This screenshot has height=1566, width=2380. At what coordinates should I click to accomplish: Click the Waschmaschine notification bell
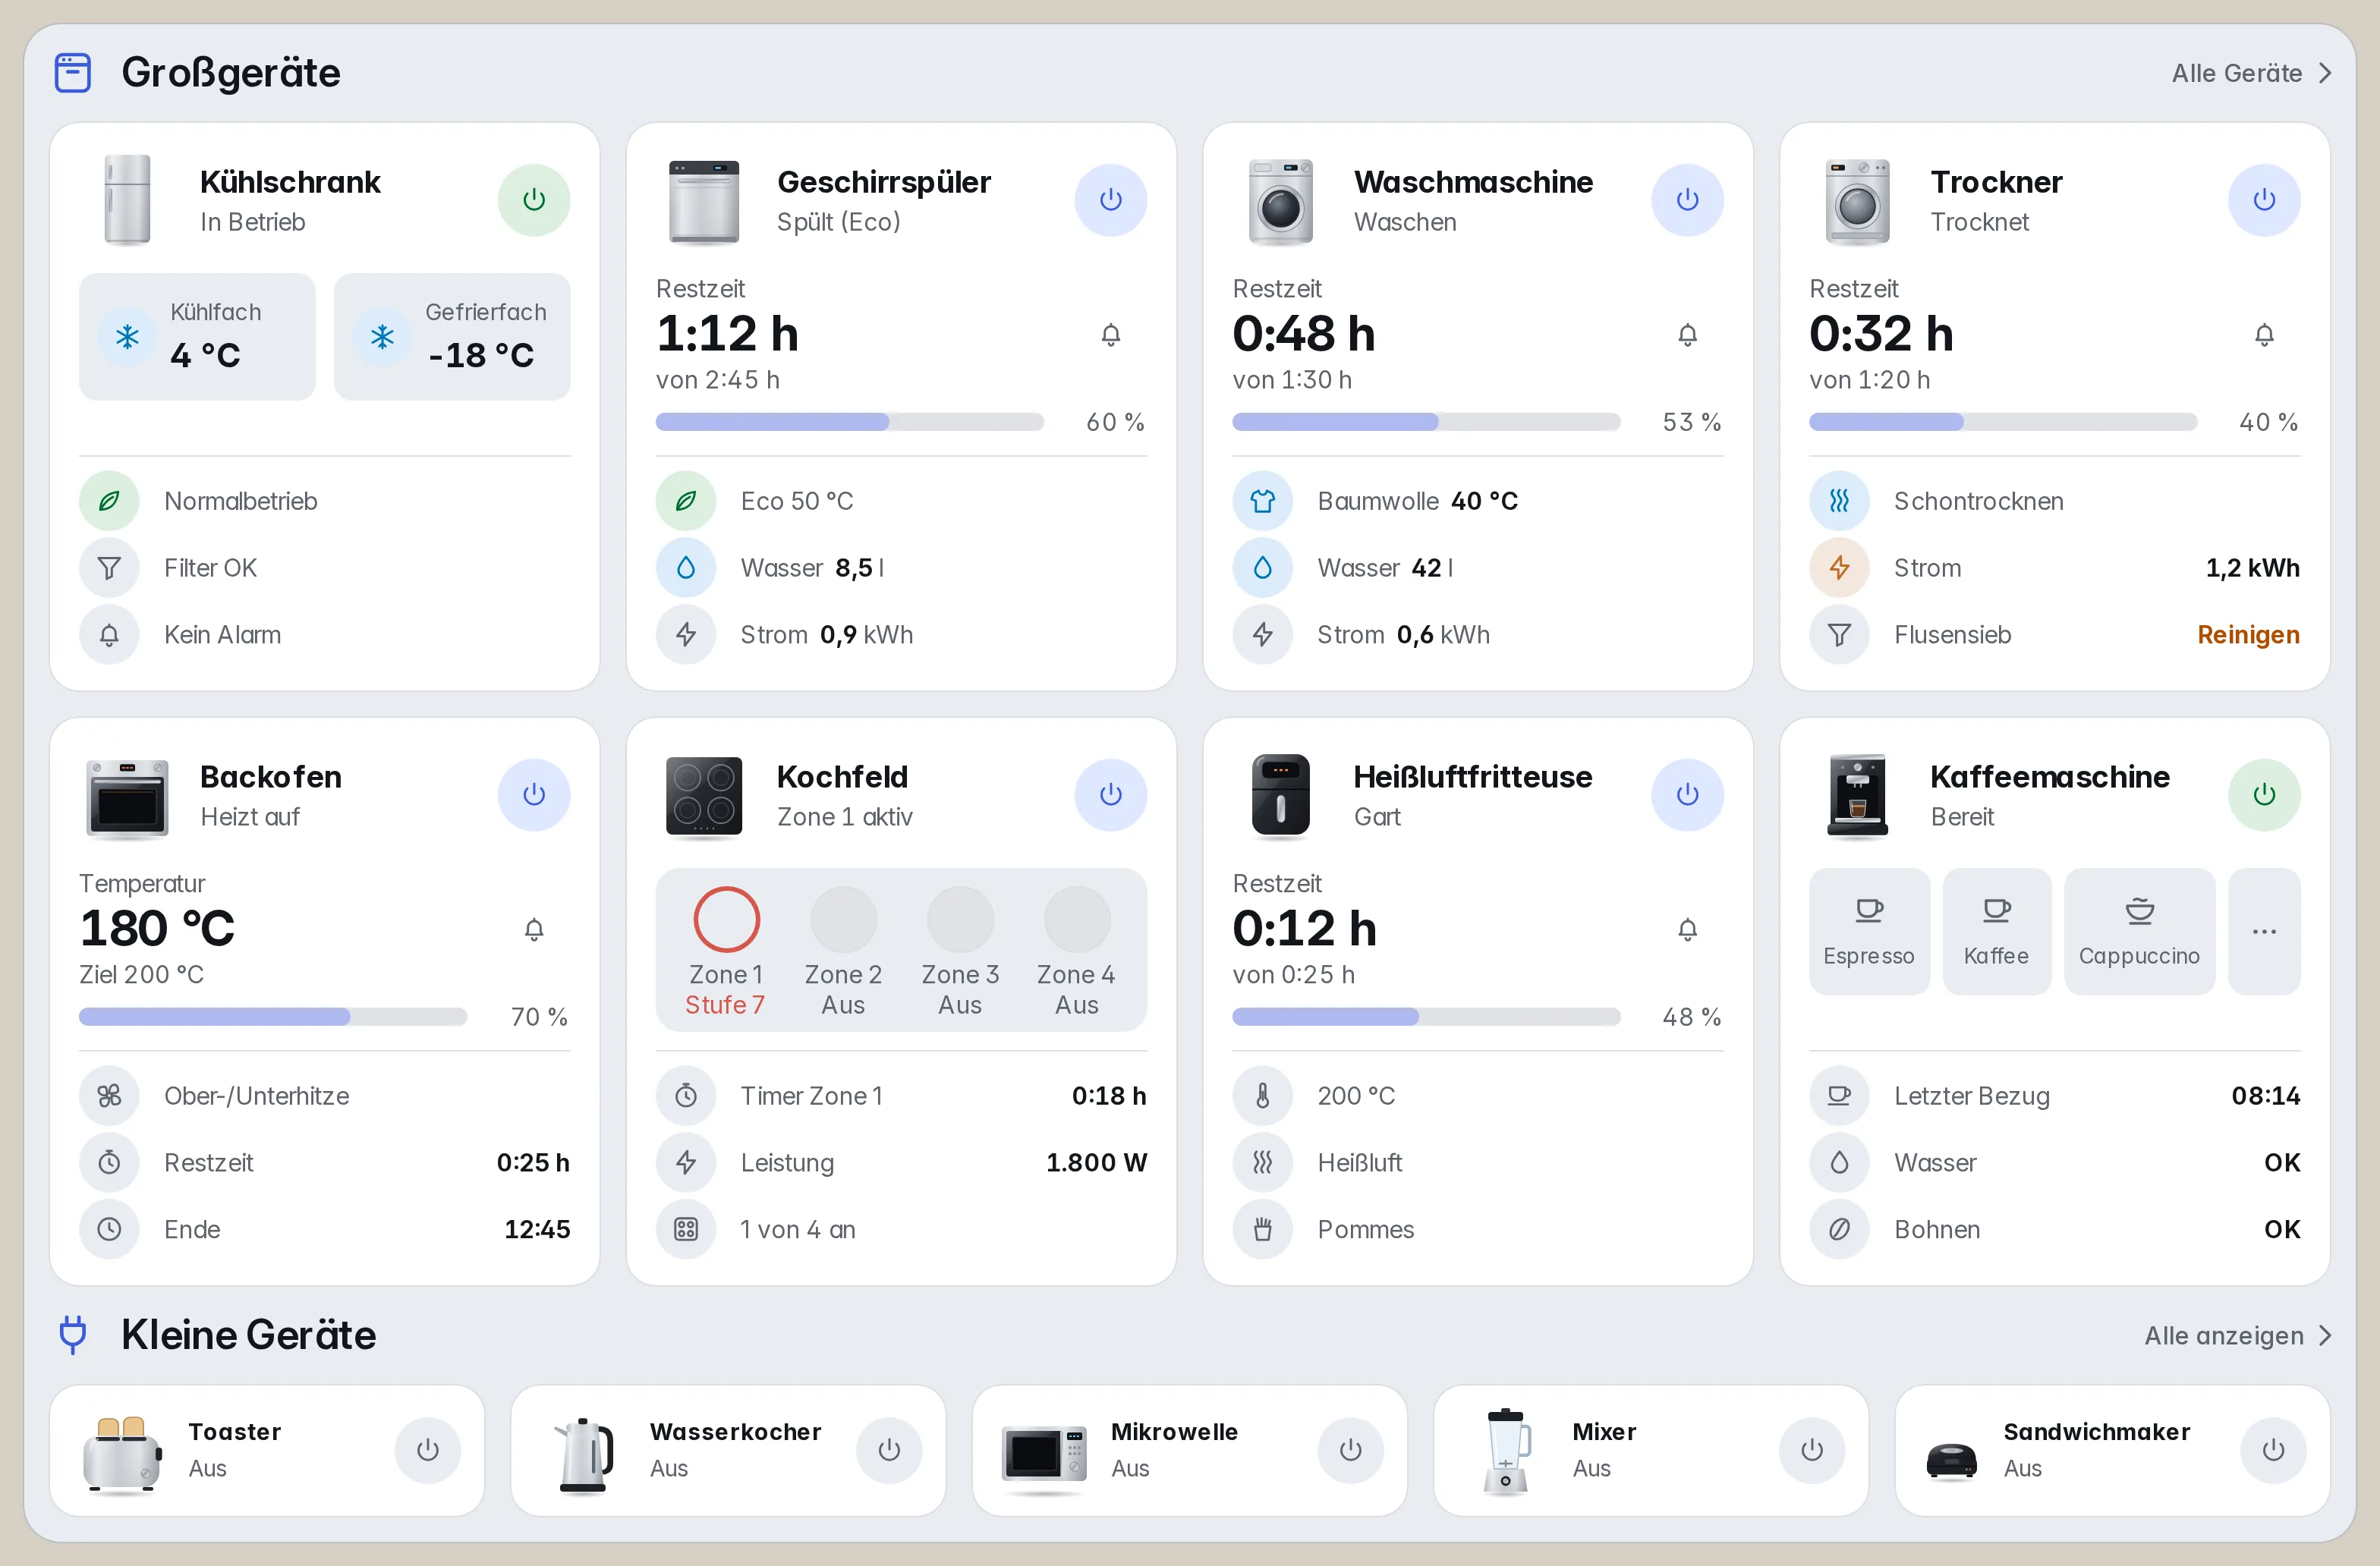pos(1687,335)
